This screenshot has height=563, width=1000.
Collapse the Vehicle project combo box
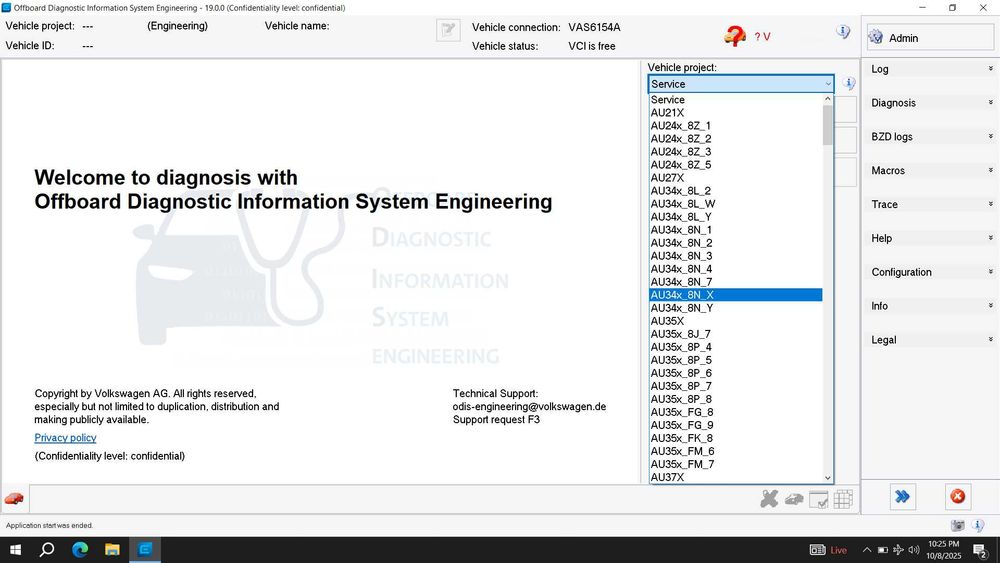[x=828, y=84]
